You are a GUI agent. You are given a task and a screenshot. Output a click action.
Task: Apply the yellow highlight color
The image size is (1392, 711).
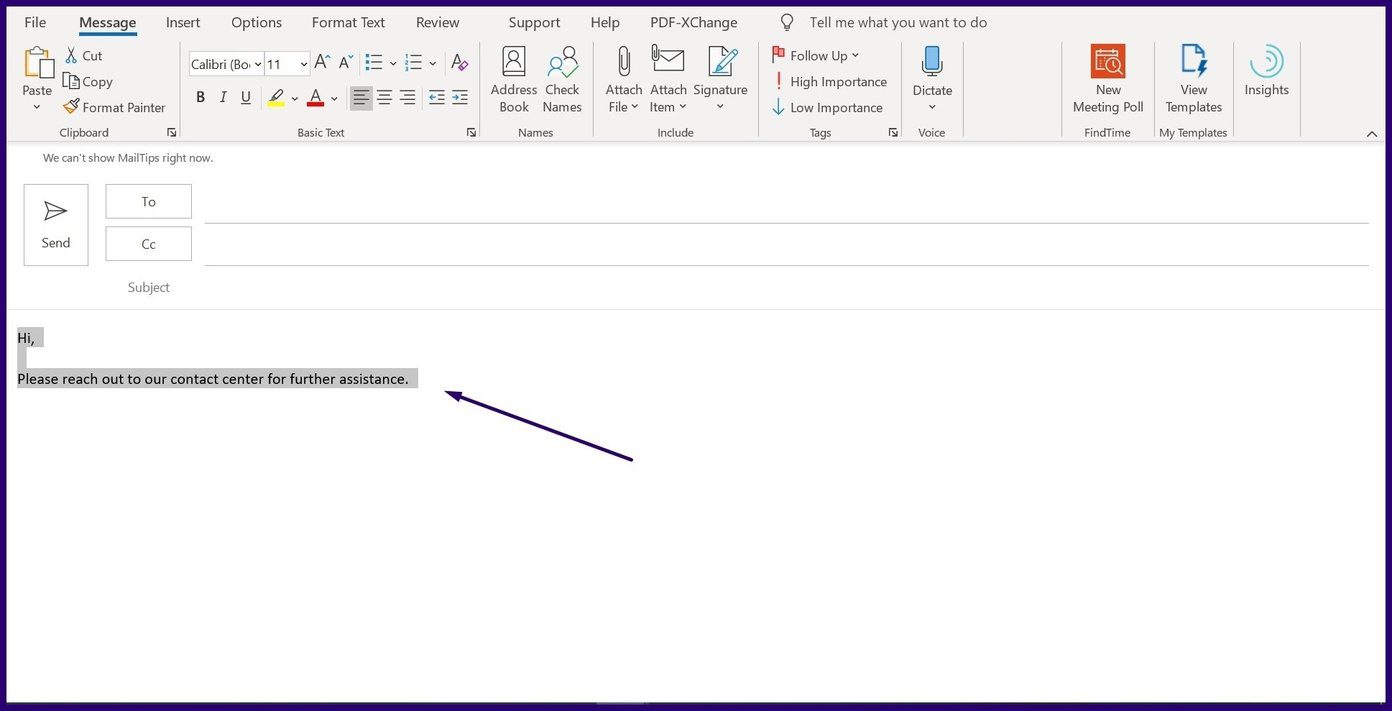coord(276,97)
